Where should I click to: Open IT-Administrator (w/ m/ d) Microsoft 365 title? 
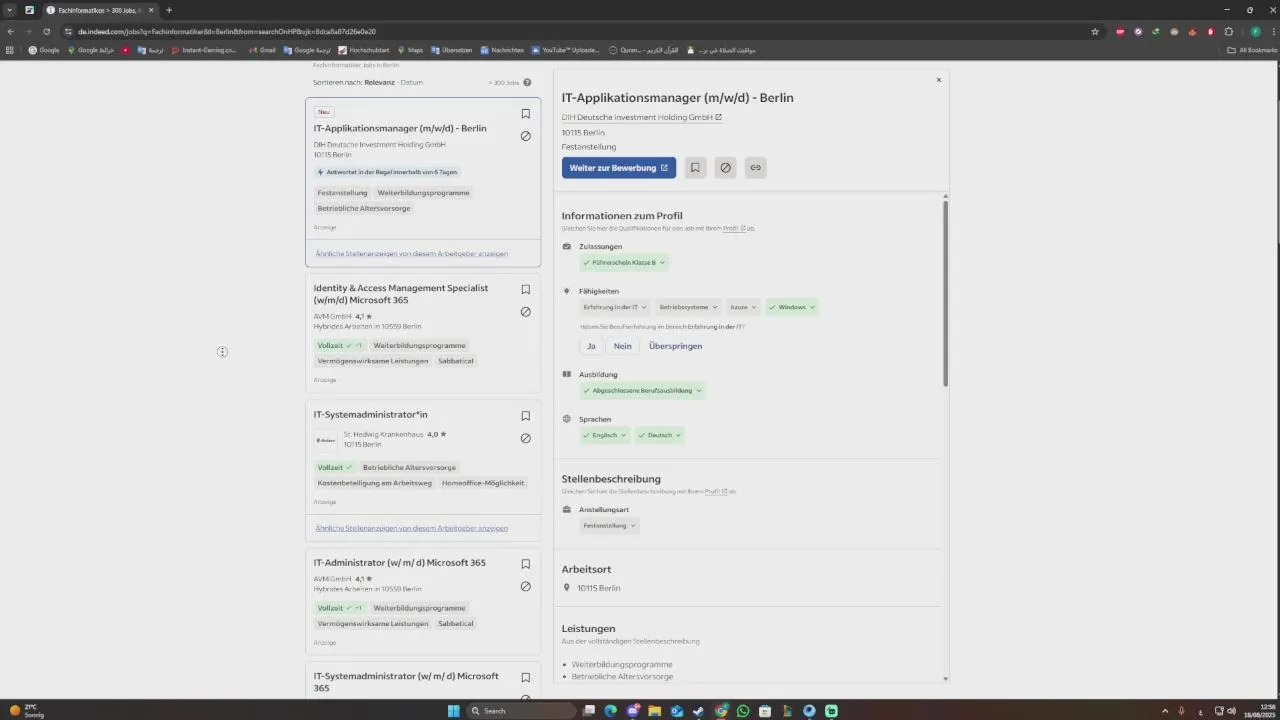399,563
